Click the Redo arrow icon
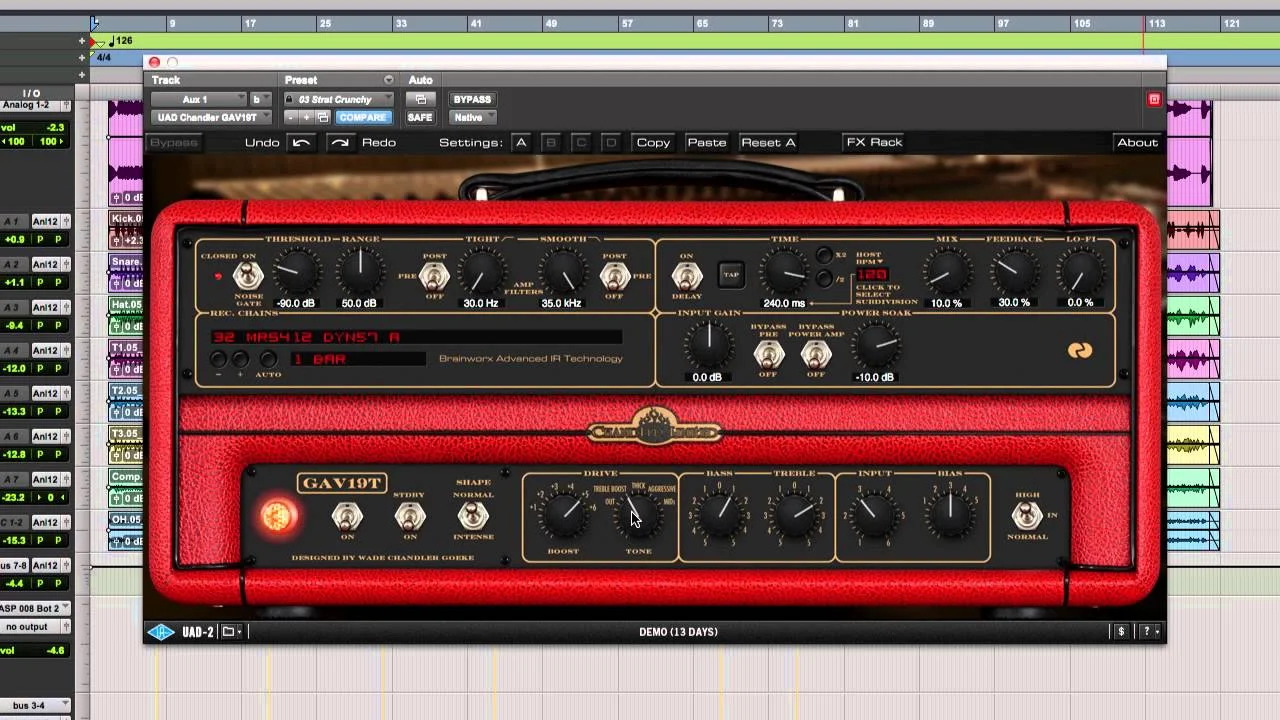 (341, 142)
